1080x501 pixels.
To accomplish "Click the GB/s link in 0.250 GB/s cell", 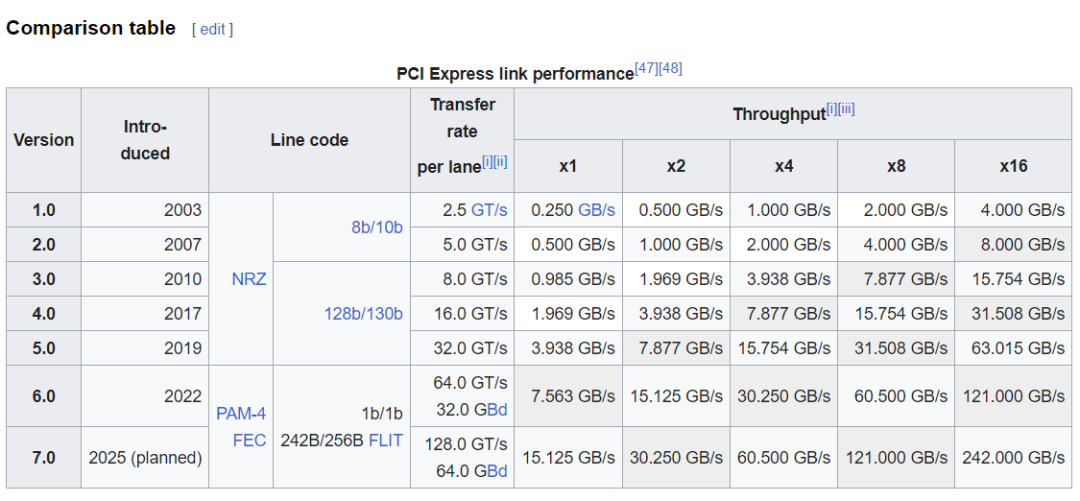I will coord(597,210).
